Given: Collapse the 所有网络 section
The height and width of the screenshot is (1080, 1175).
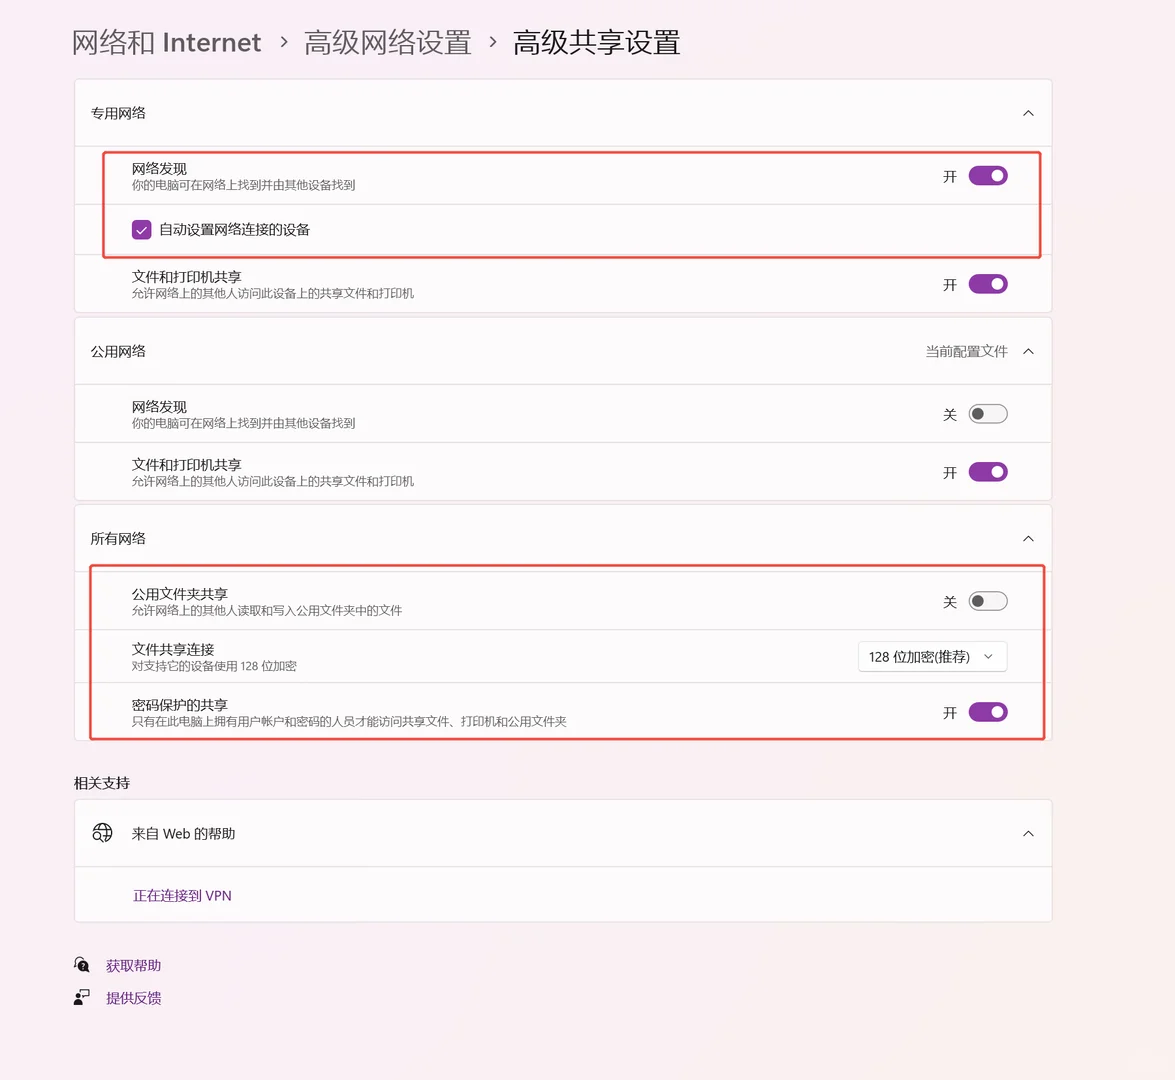Looking at the screenshot, I should [x=1028, y=538].
